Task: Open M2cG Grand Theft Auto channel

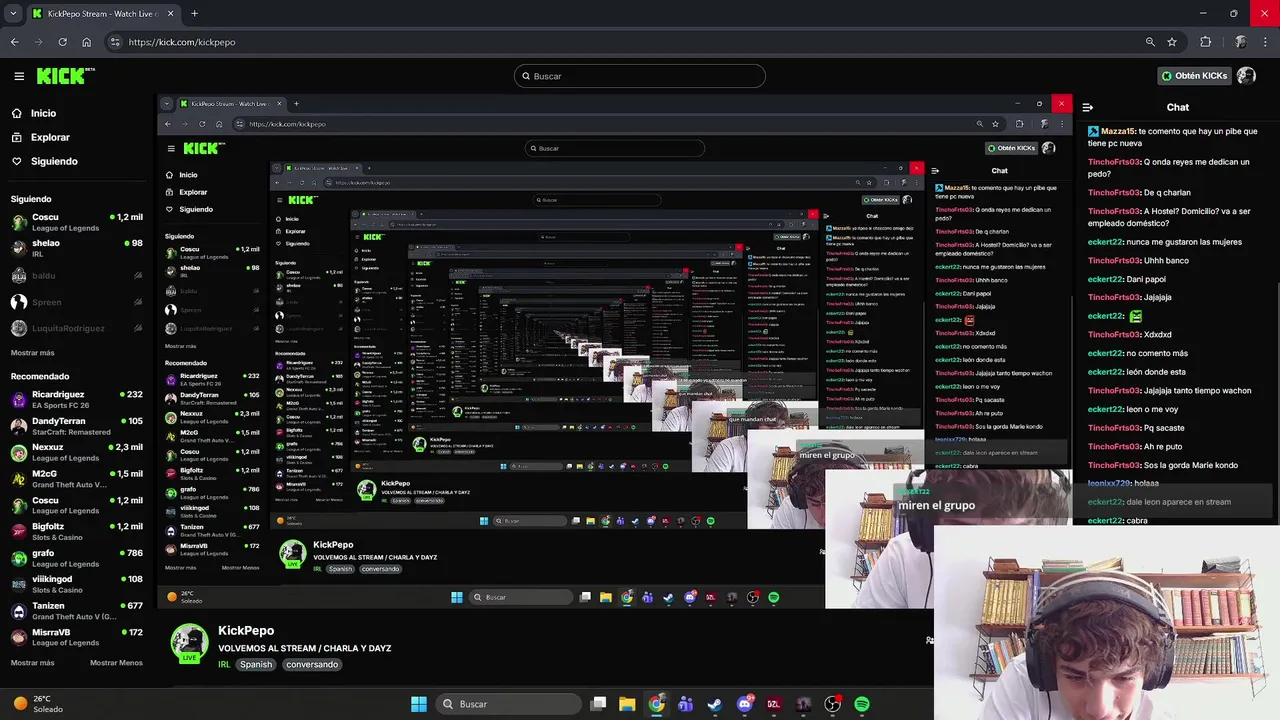Action: point(77,479)
